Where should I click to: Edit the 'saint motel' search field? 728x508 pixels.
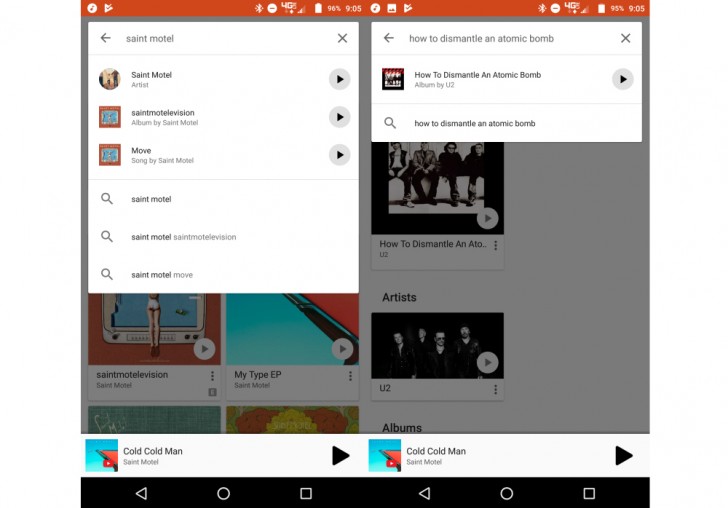(x=220, y=38)
